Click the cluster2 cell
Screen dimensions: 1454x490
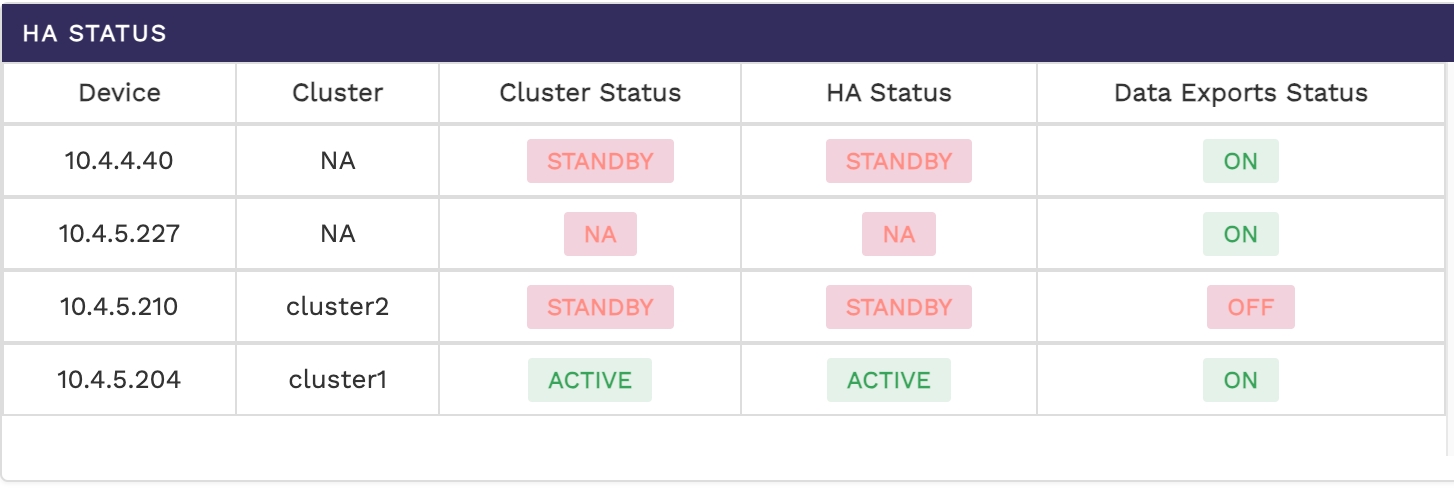[337, 306]
